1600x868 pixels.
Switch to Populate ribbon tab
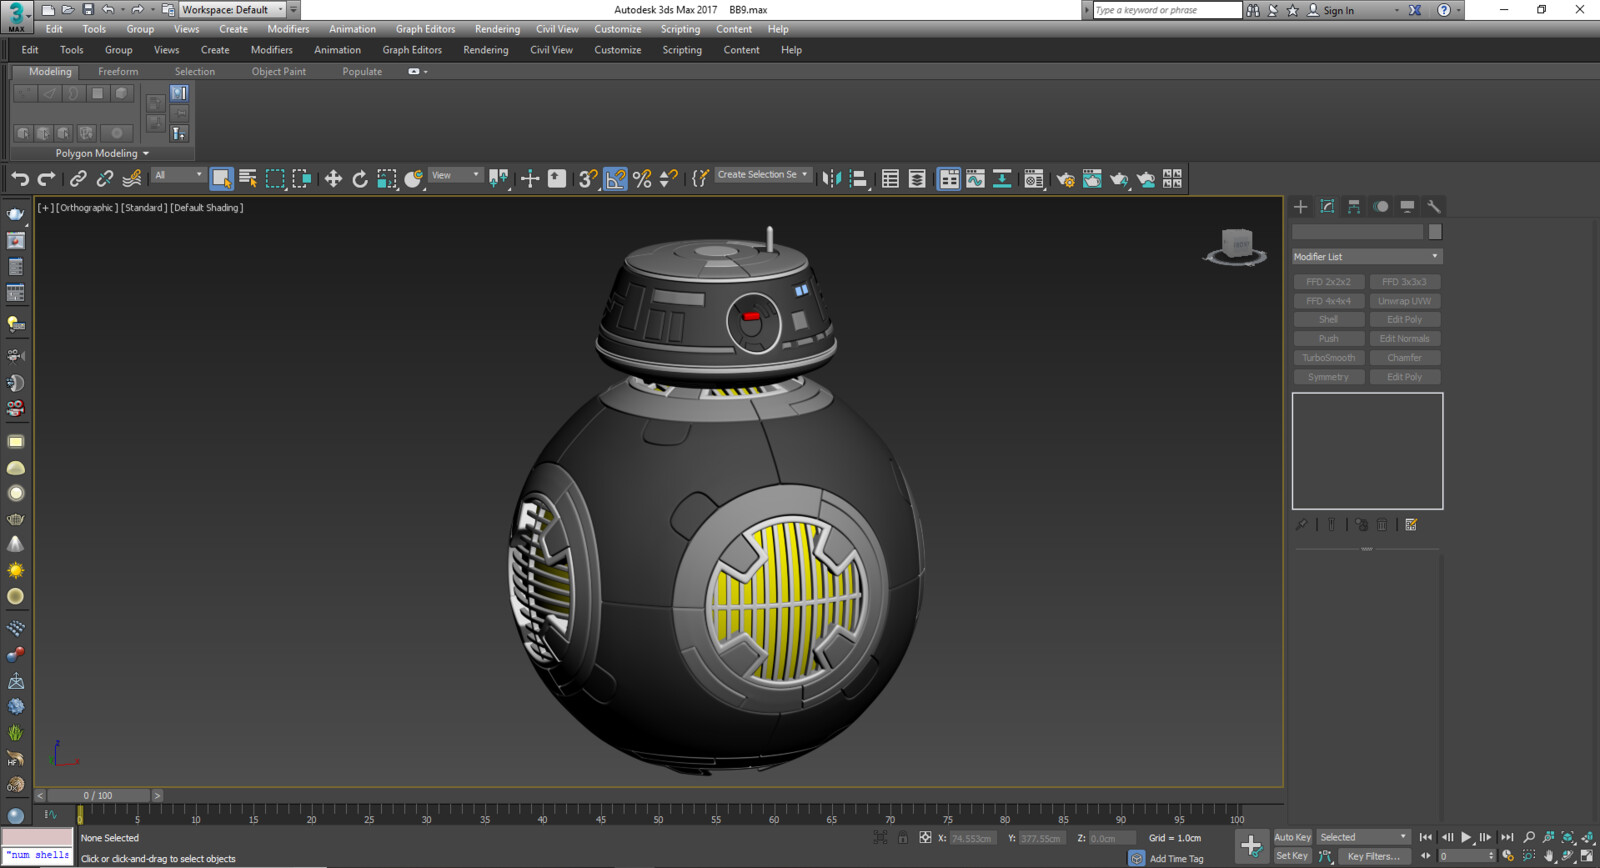(x=362, y=72)
